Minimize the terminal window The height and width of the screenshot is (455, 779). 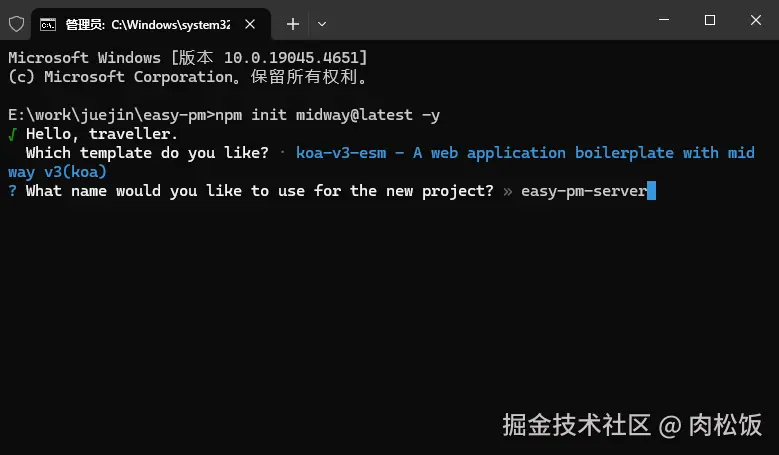coord(662,20)
